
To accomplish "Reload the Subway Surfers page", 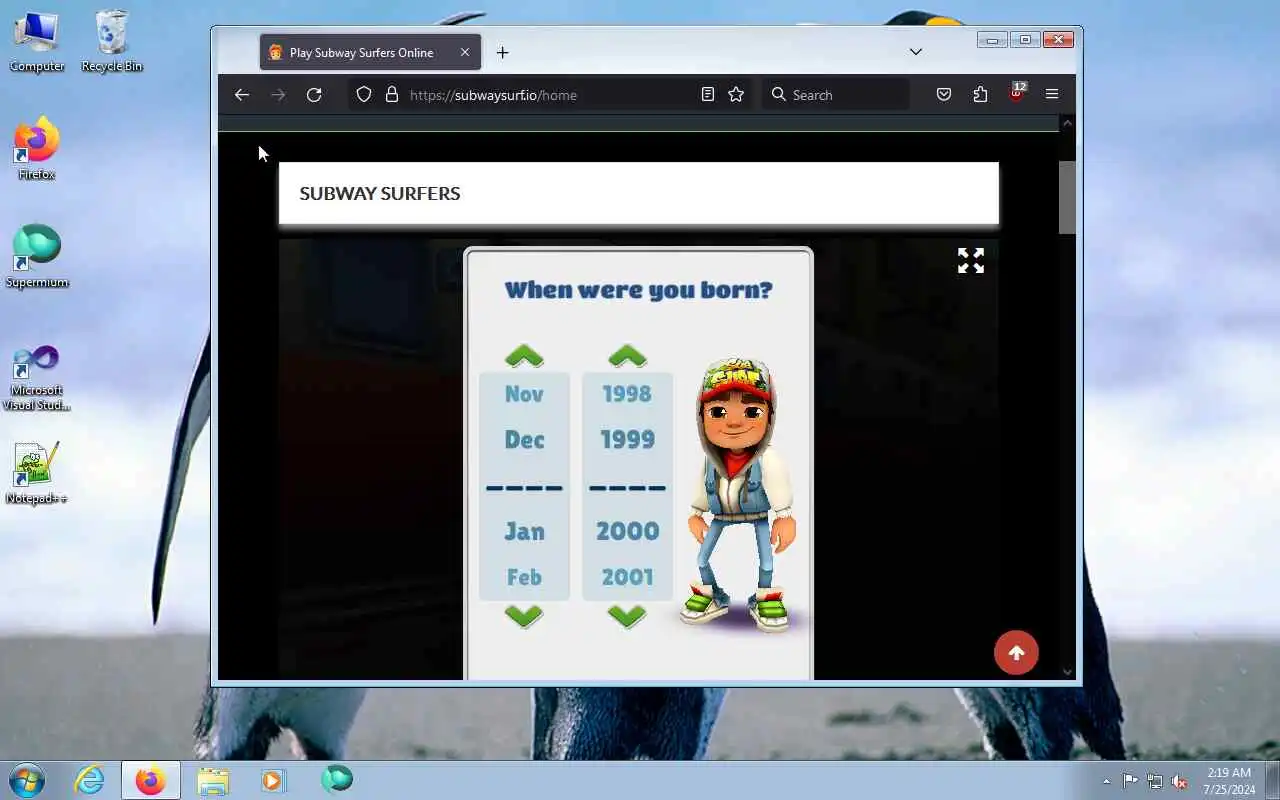I will tap(314, 94).
